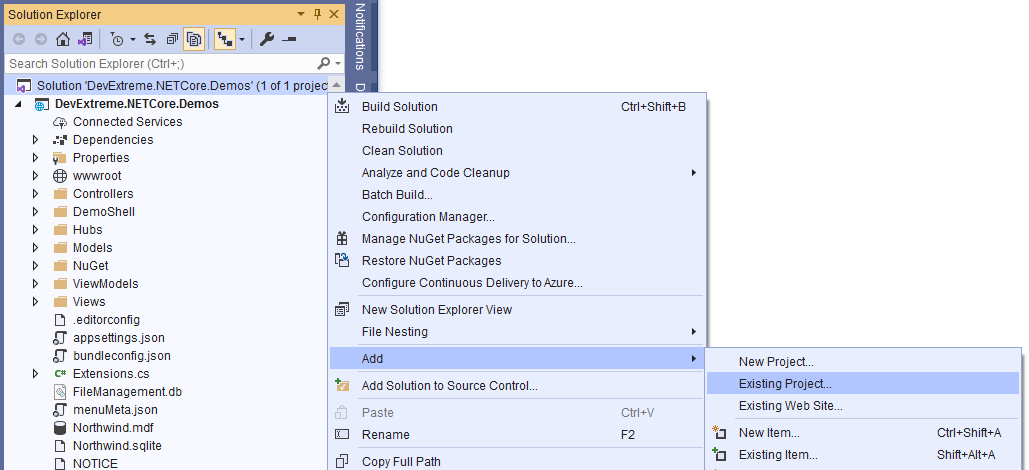
Task: Select the ViewModels folder
Action: [x=106, y=284]
